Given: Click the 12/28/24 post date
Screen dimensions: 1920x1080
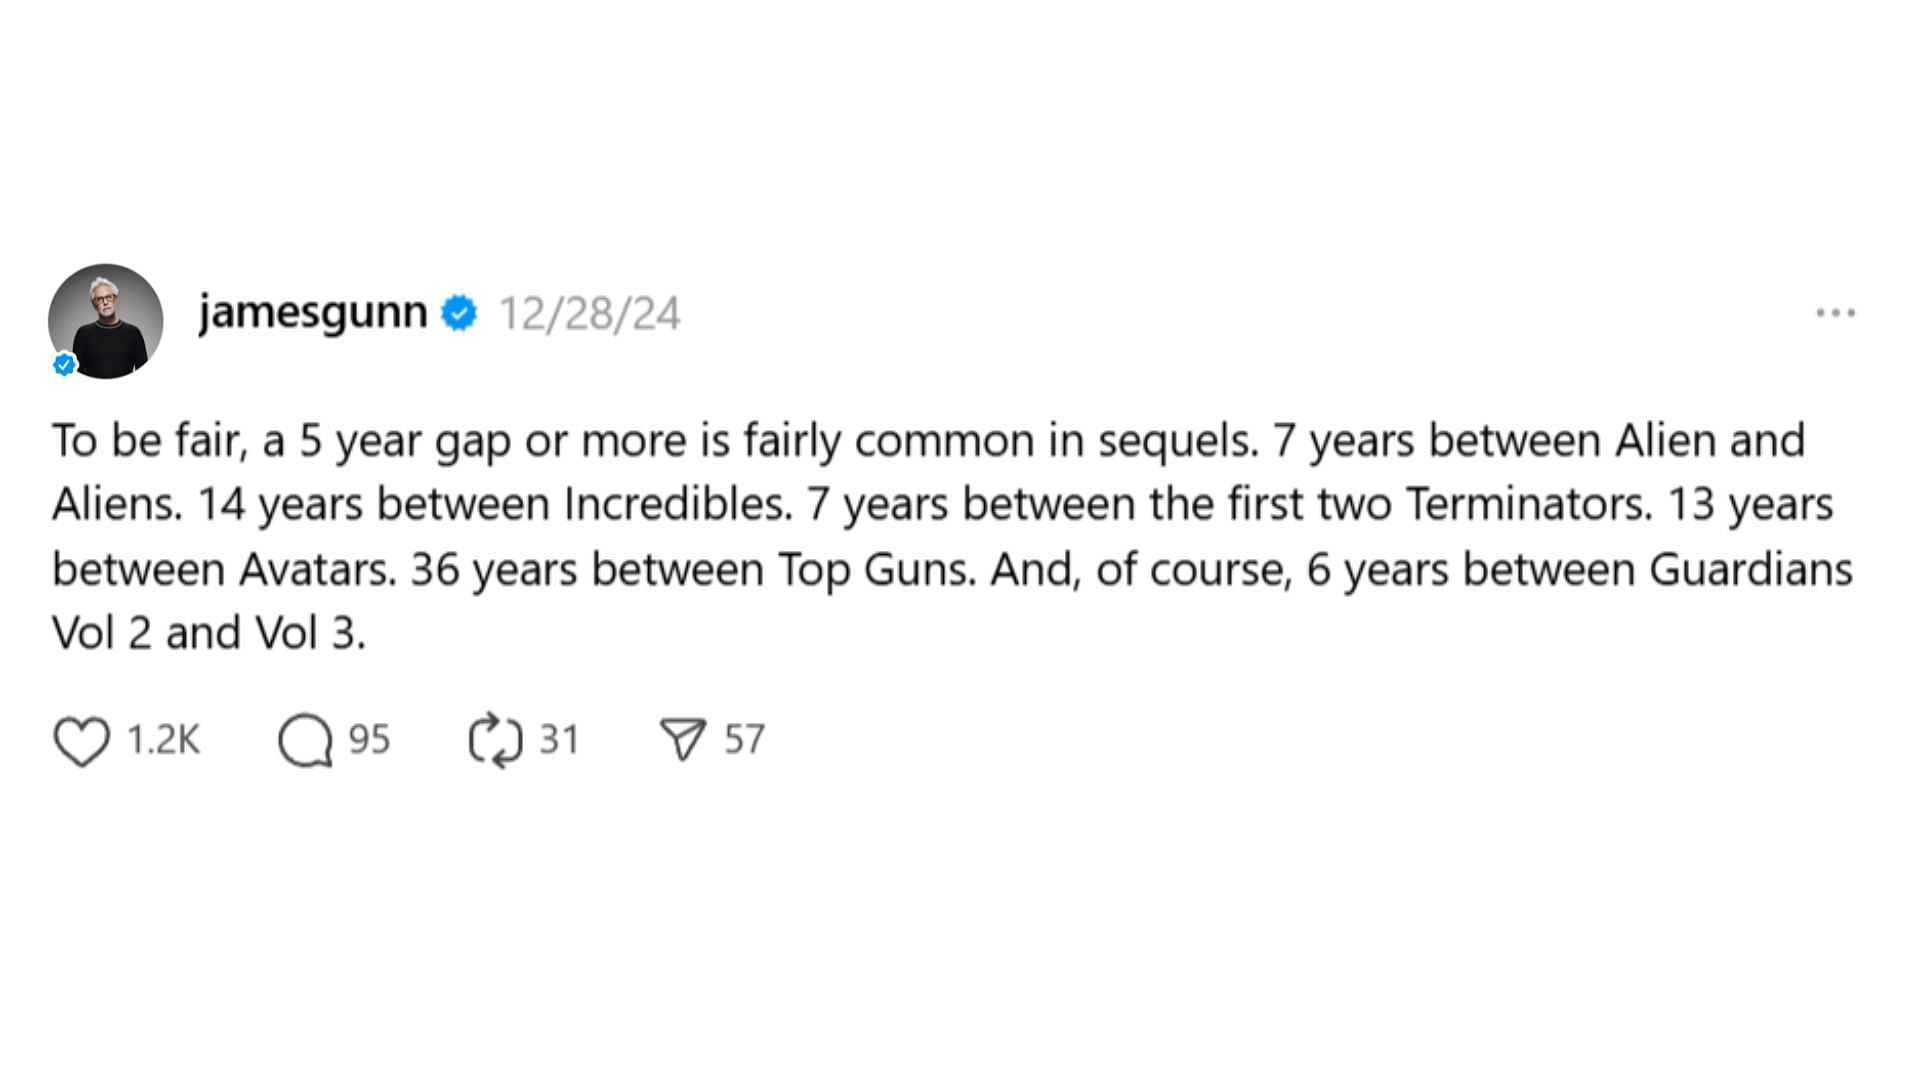Looking at the screenshot, I should (x=589, y=313).
